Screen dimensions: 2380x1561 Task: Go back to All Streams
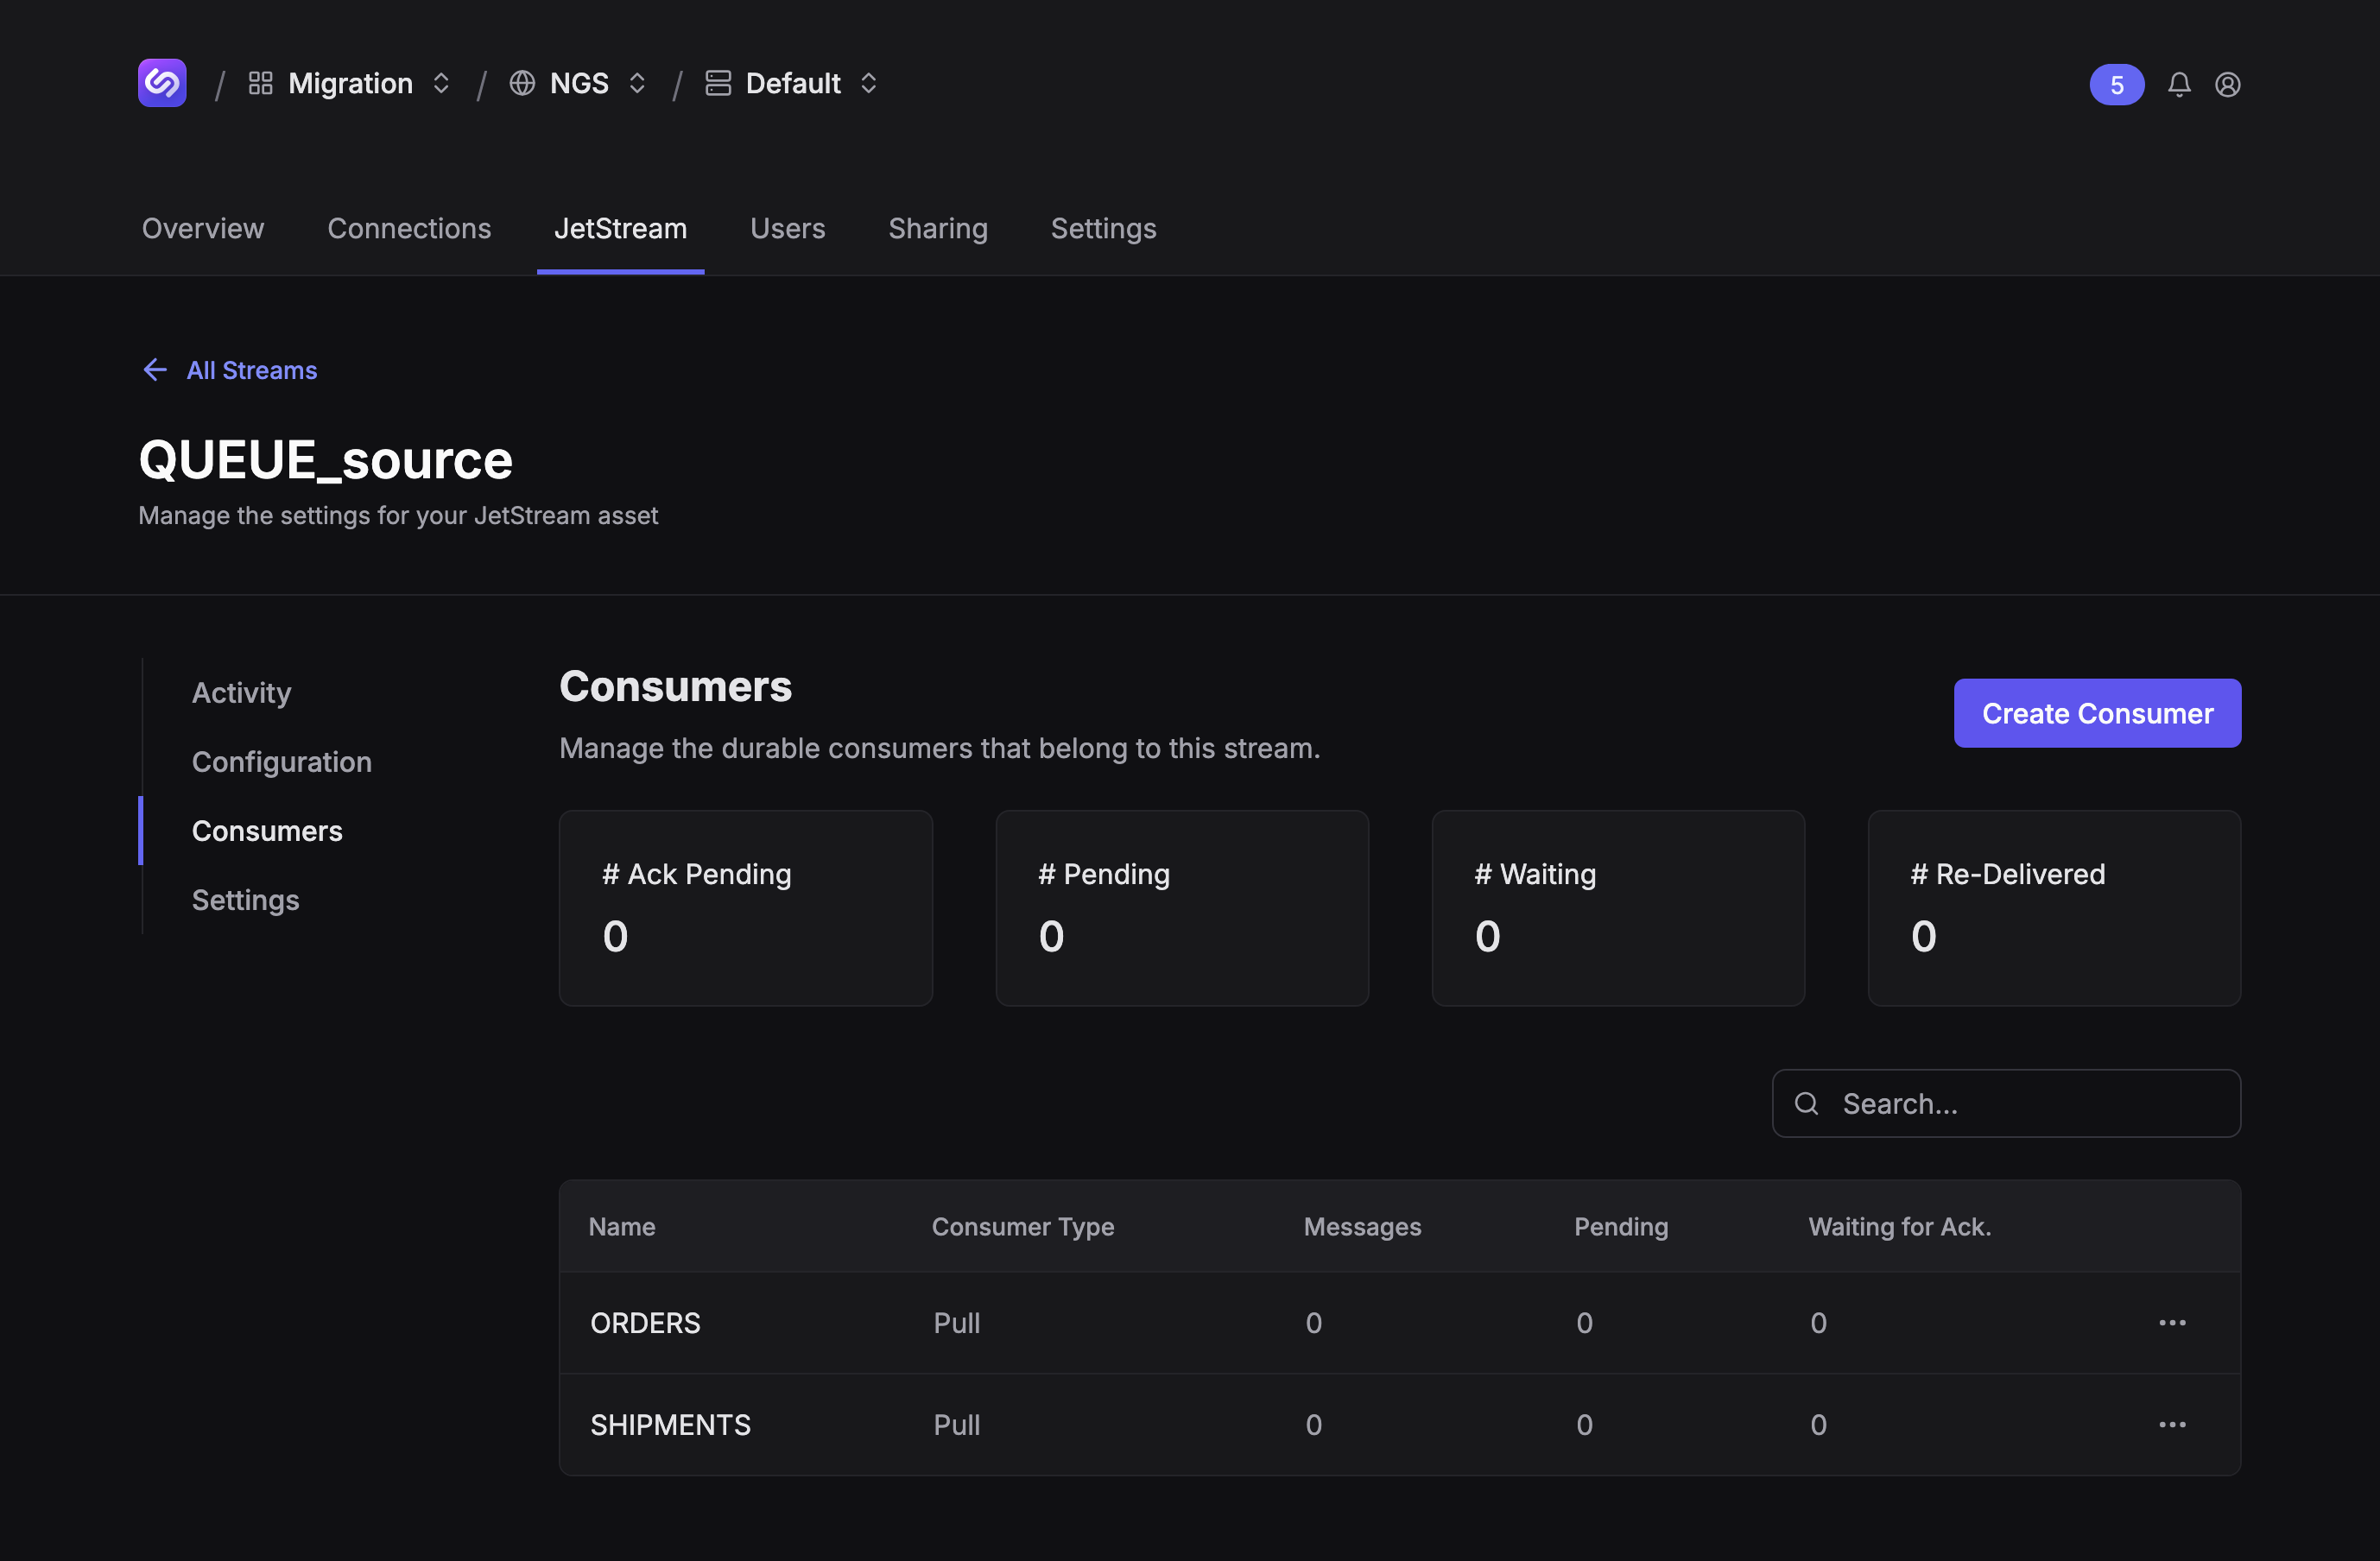tap(252, 370)
